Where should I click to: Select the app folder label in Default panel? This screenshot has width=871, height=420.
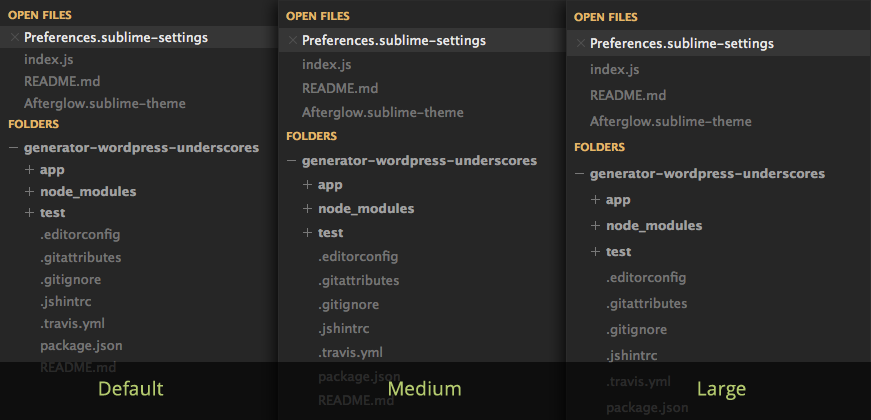tap(52, 170)
